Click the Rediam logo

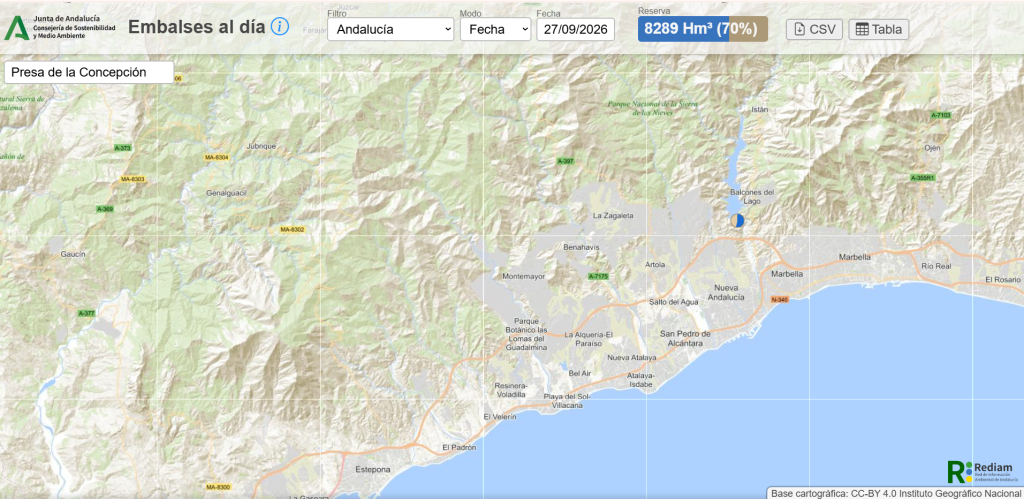[x=981, y=472]
